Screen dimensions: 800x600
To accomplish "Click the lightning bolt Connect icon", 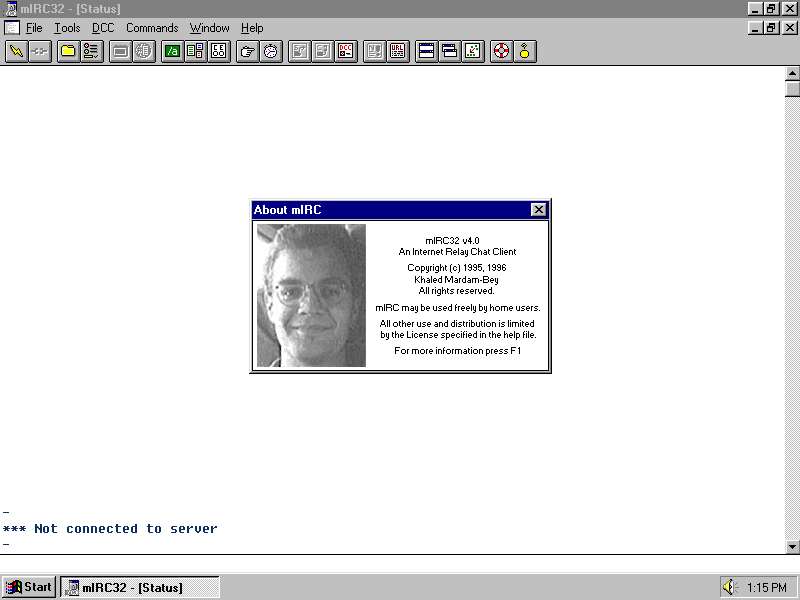I will (16, 52).
